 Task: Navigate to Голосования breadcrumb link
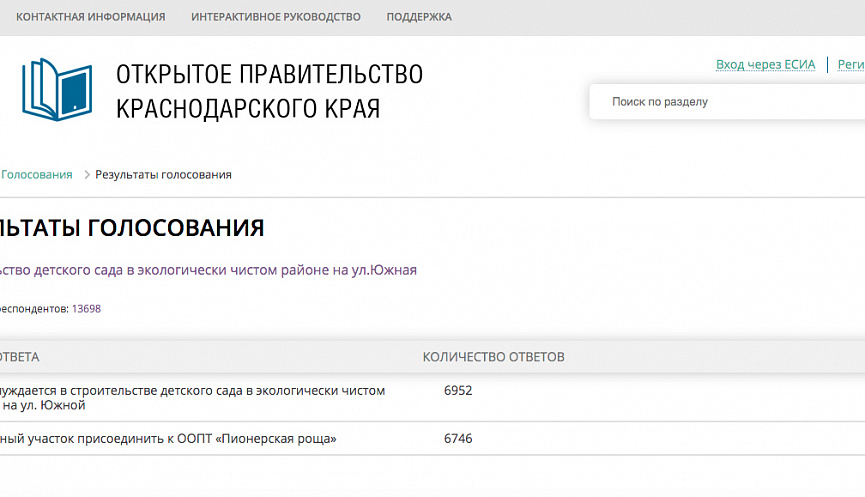point(37,175)
